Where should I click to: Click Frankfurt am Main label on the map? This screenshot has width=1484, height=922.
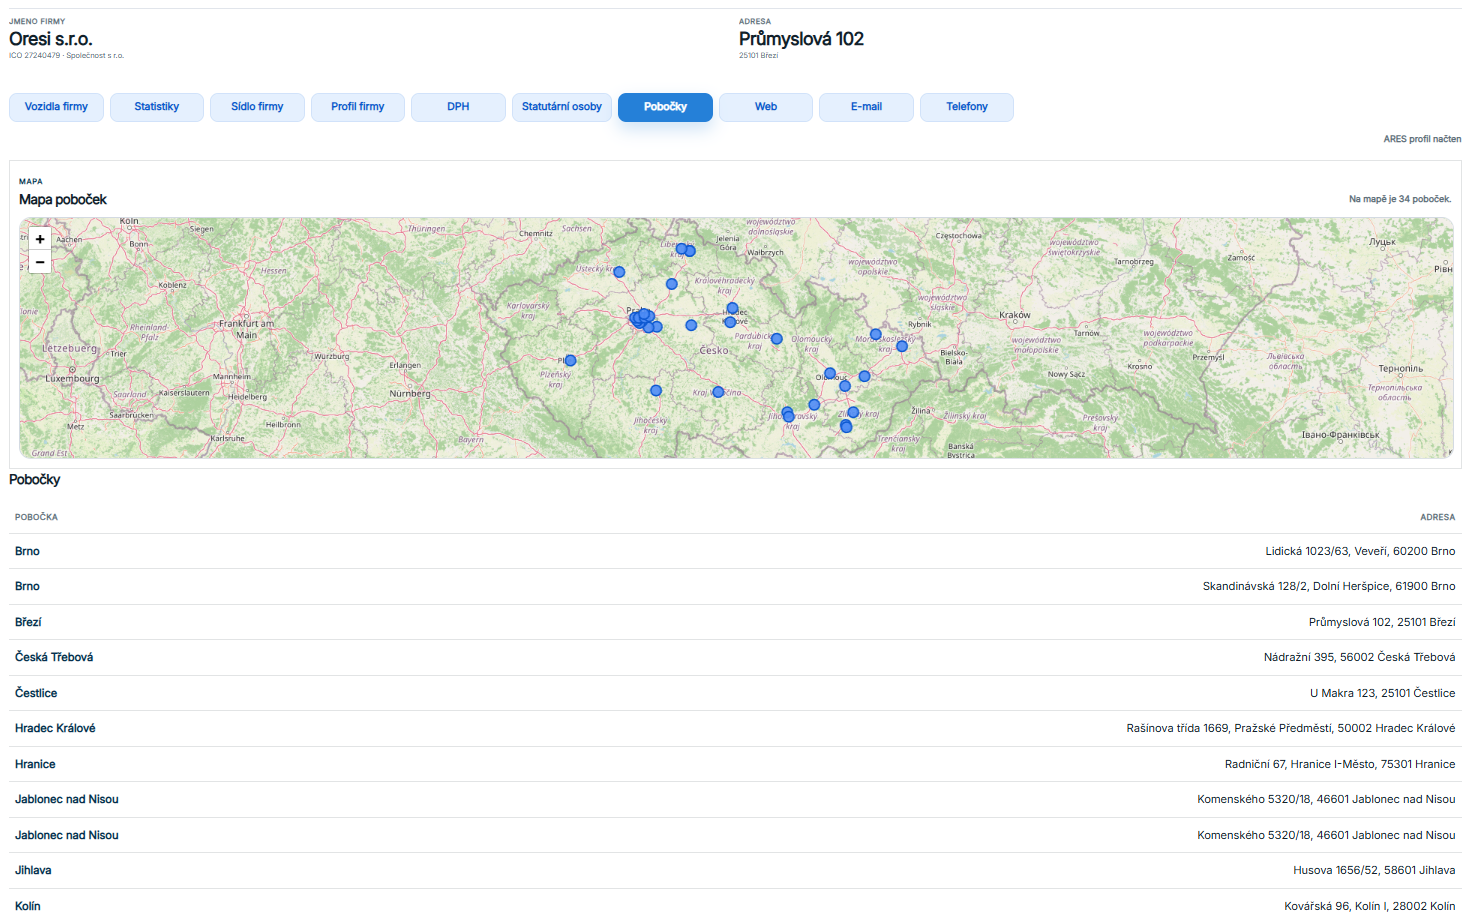point(246,329)
